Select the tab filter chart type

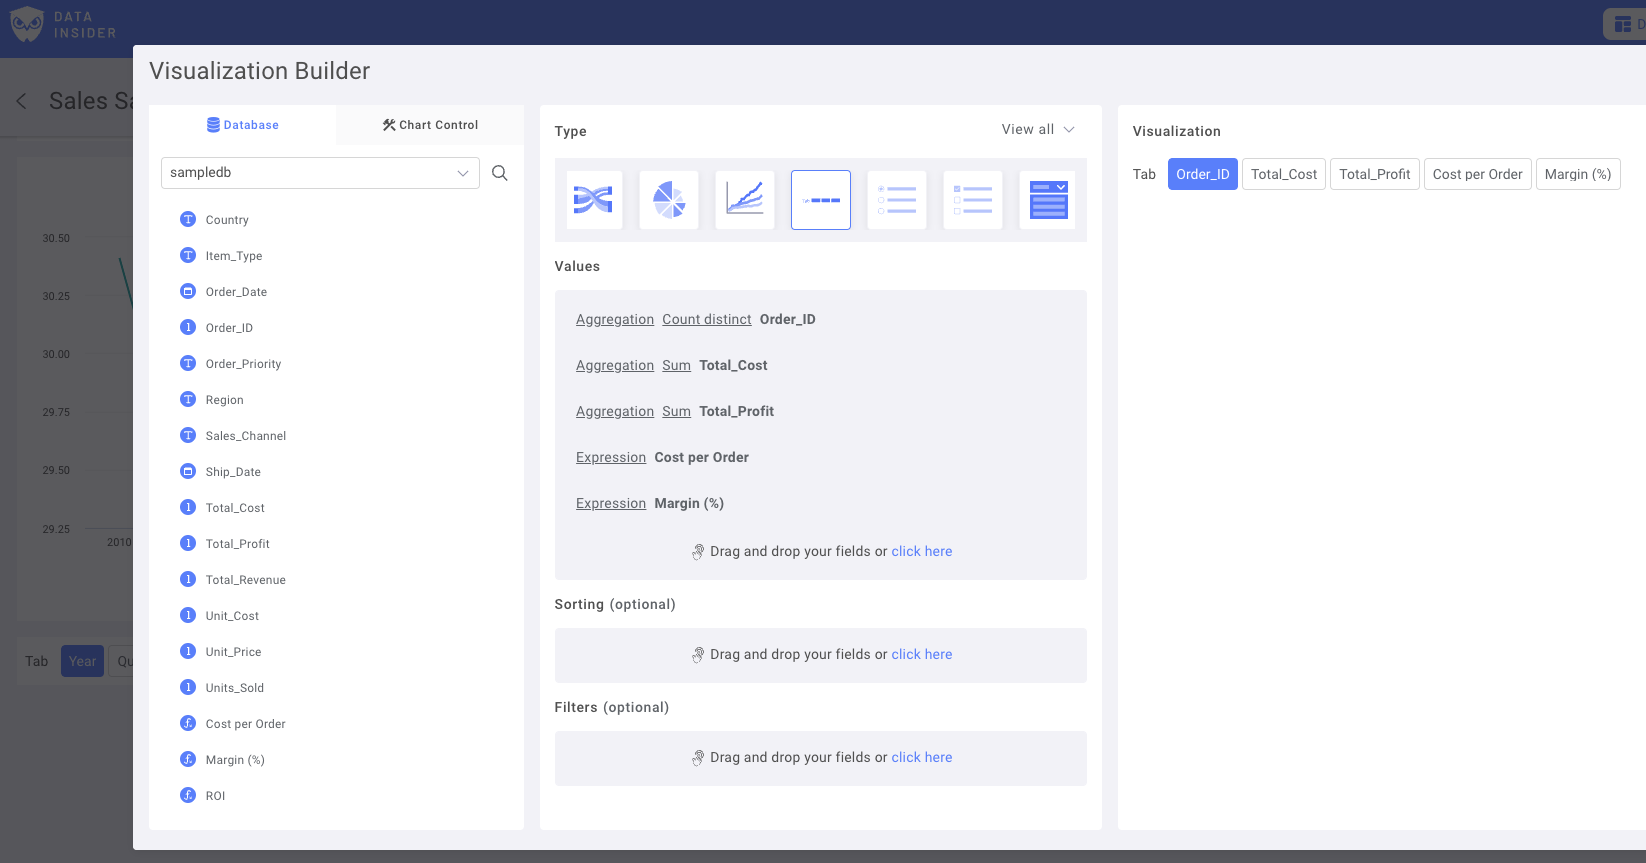click(821, 200)
